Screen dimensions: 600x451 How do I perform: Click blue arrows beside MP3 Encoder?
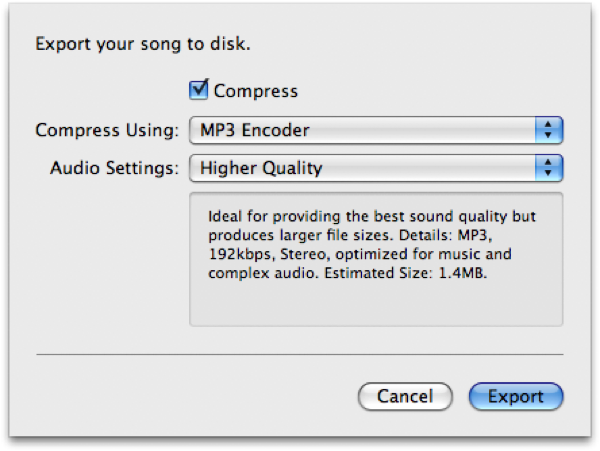tap(549, 130)
